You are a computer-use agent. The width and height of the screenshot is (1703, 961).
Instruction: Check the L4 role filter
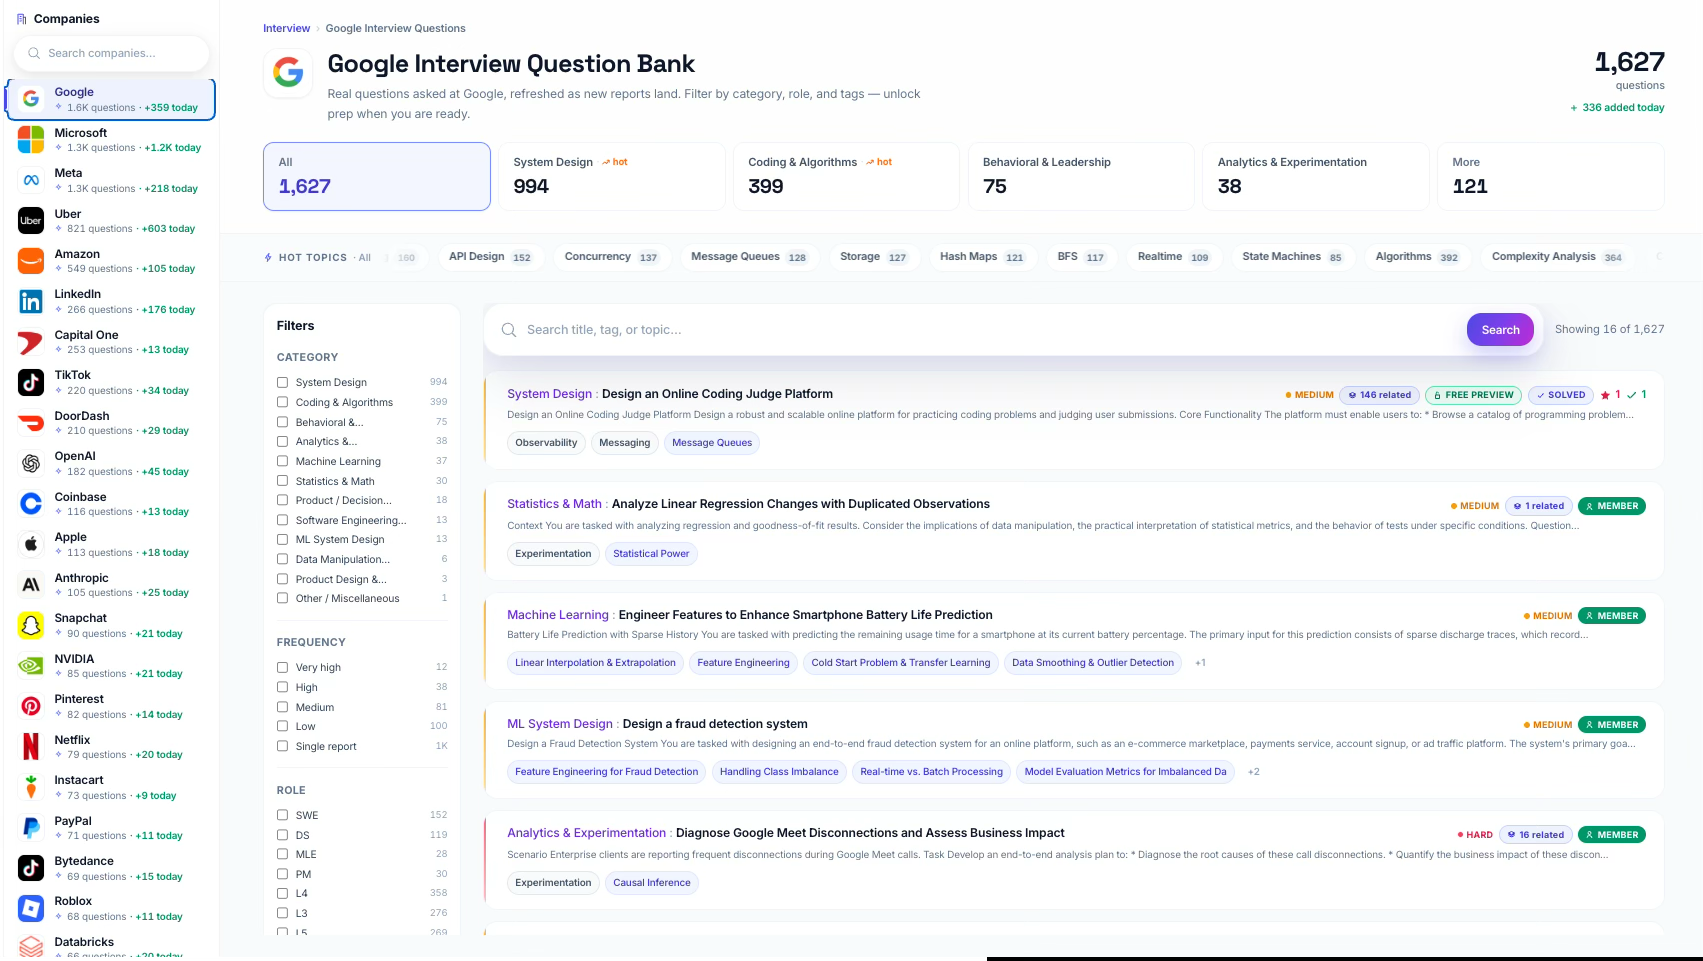[x=283, y=893]
